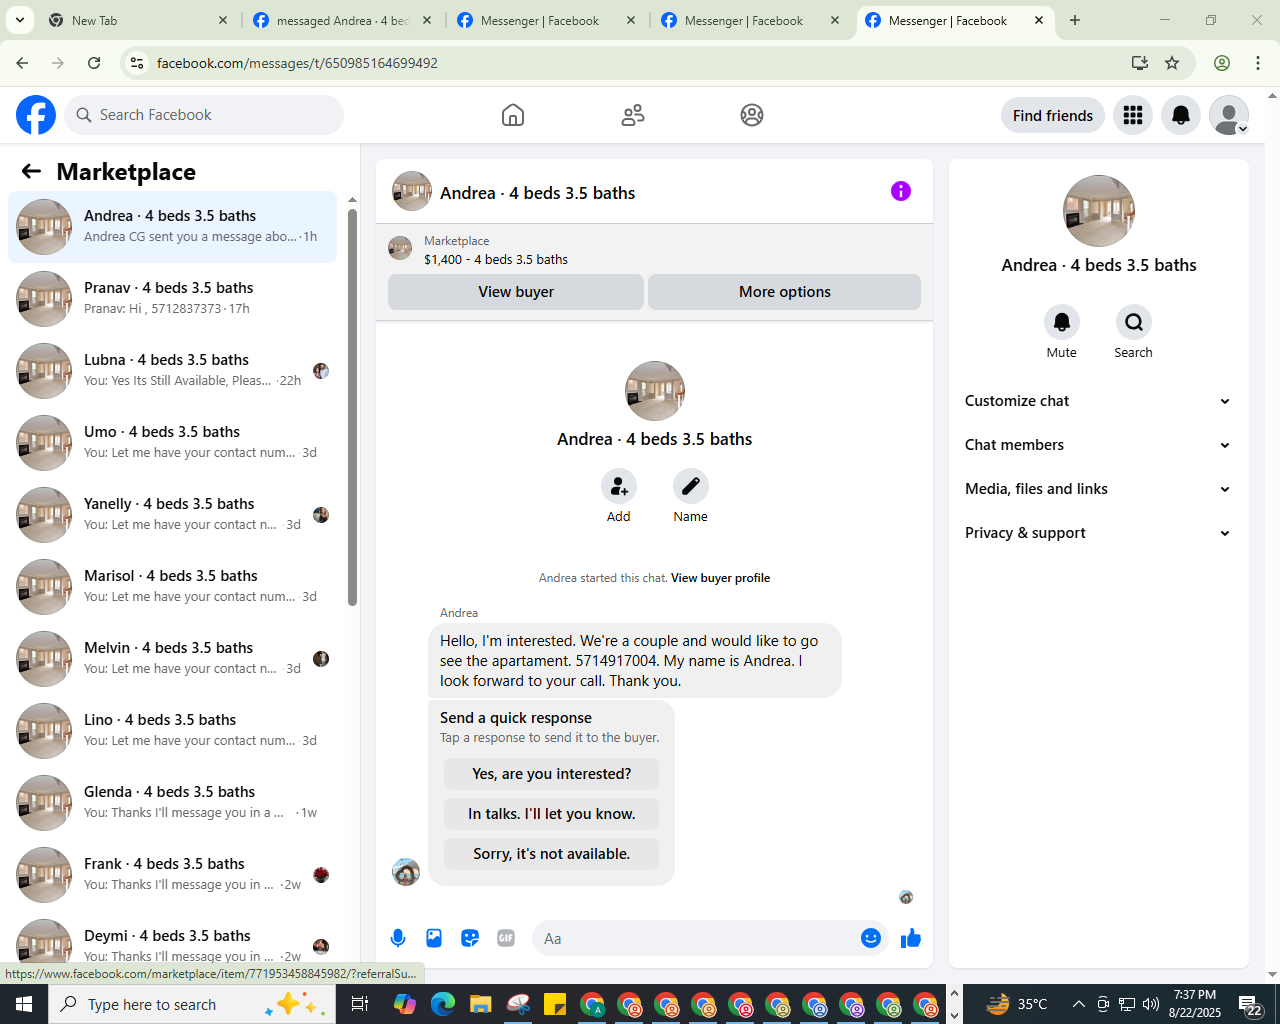View site information icon in address bar

138,63
